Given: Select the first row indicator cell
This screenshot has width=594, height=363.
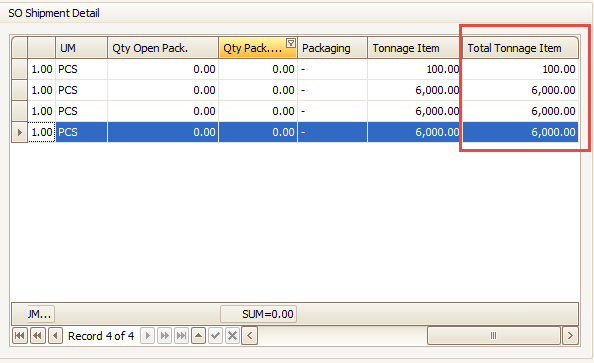Looking at the screenshot, I should tap(19, 69).
